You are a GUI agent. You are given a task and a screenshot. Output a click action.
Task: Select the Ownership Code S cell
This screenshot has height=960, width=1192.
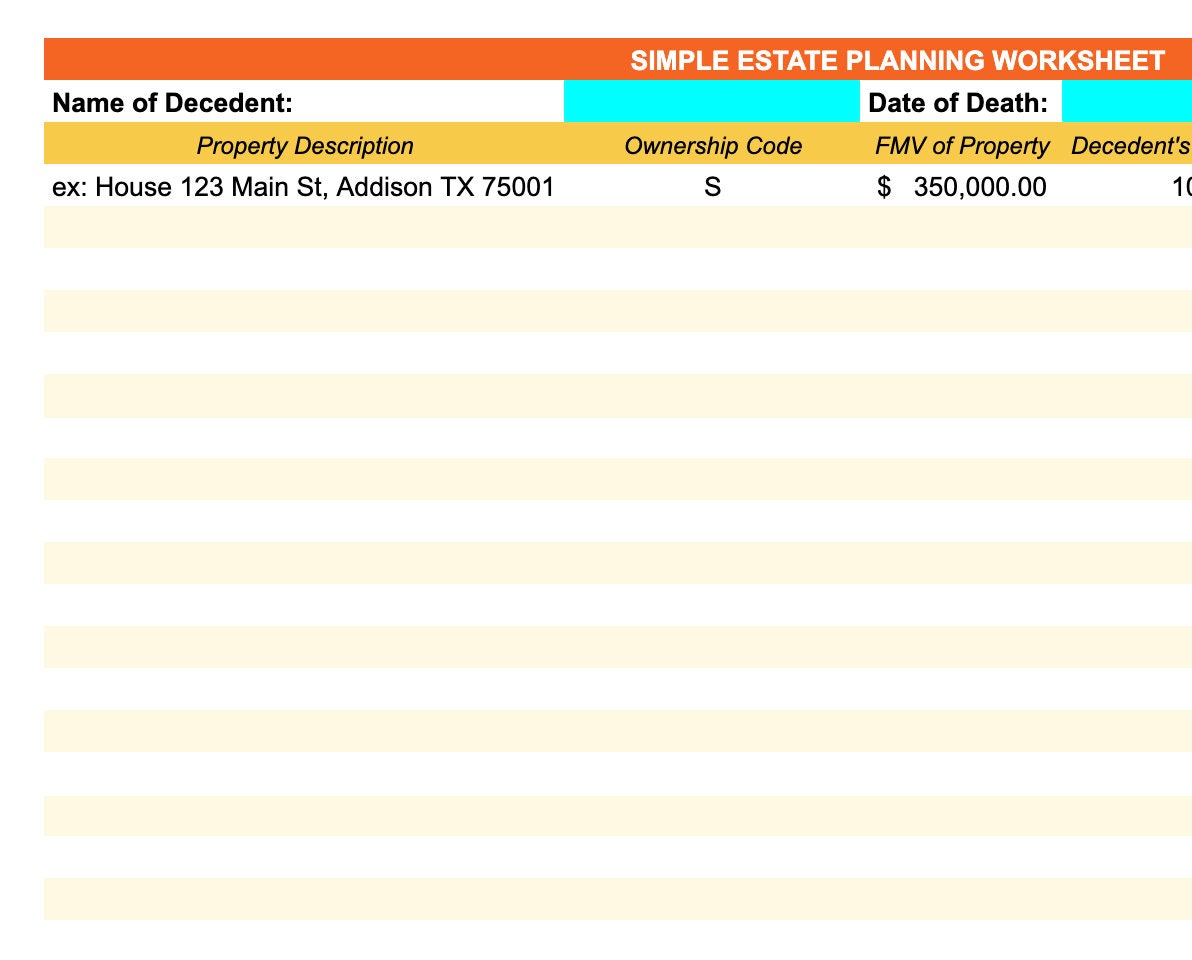point(712,186)
